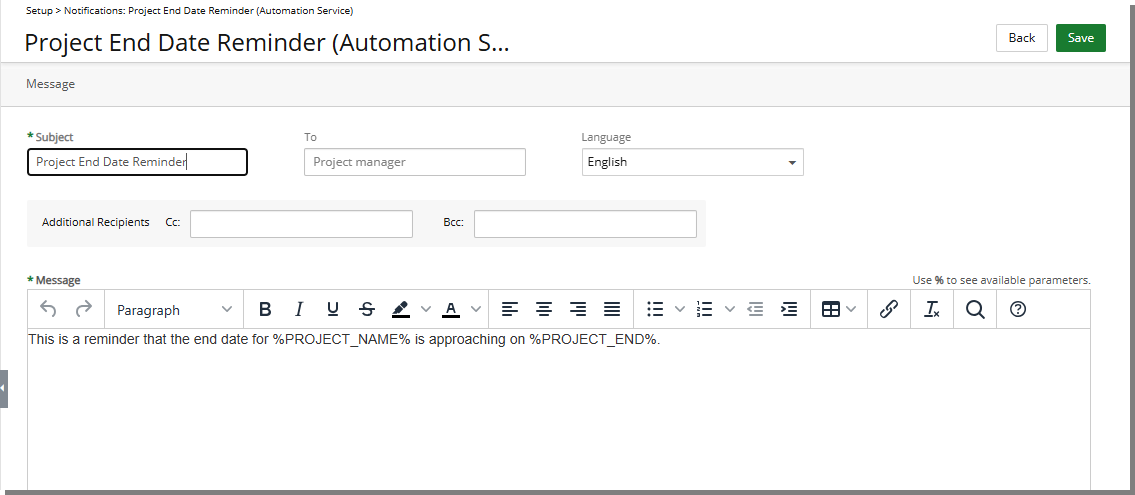1135x495 pixels.
Task: Open editor help
Action: pos(1018,310)
